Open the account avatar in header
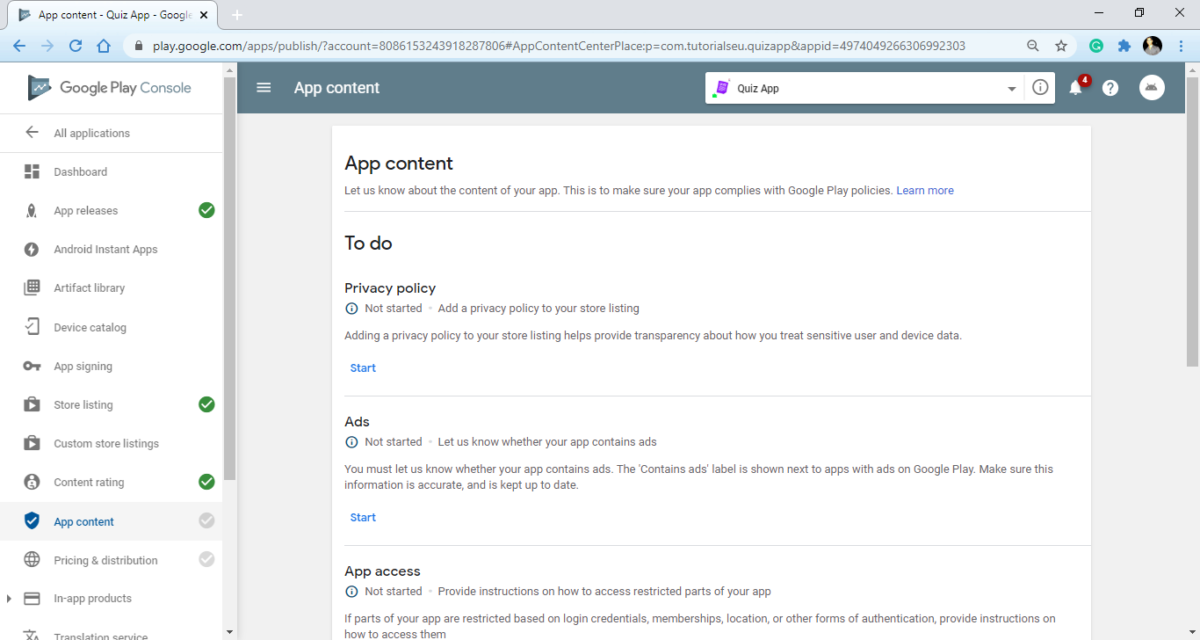Screen dimensions: 1200x640 [x=1152, y=88]
